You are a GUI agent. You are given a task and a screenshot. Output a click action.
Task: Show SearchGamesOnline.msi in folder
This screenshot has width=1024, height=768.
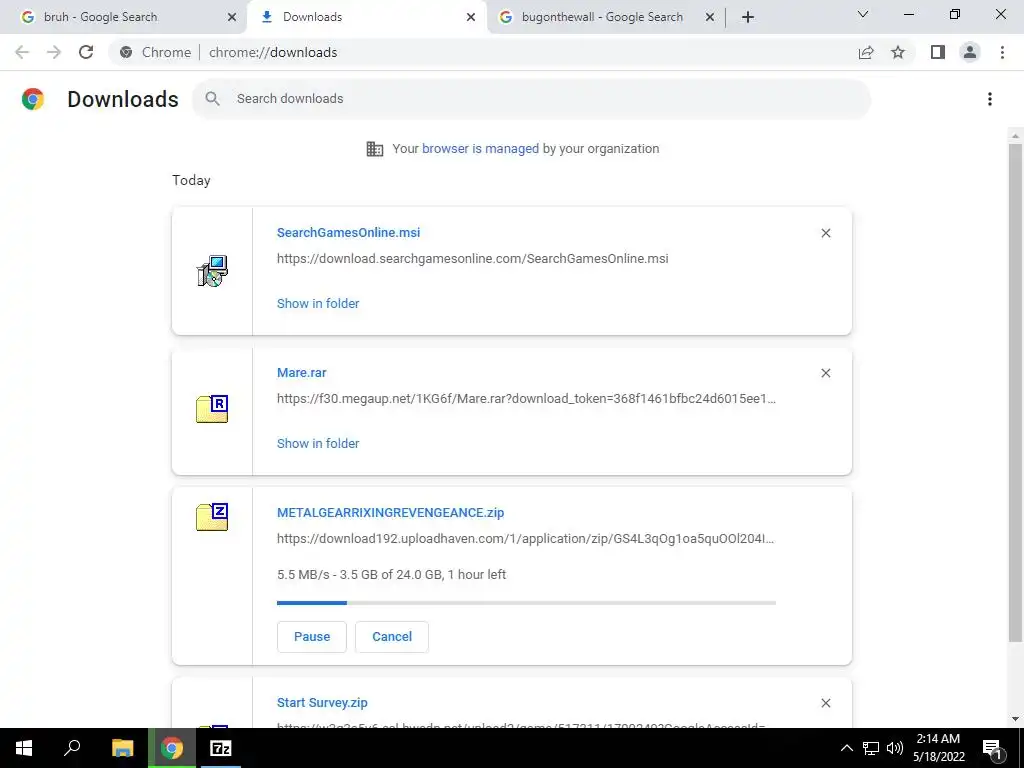[318, 304]
